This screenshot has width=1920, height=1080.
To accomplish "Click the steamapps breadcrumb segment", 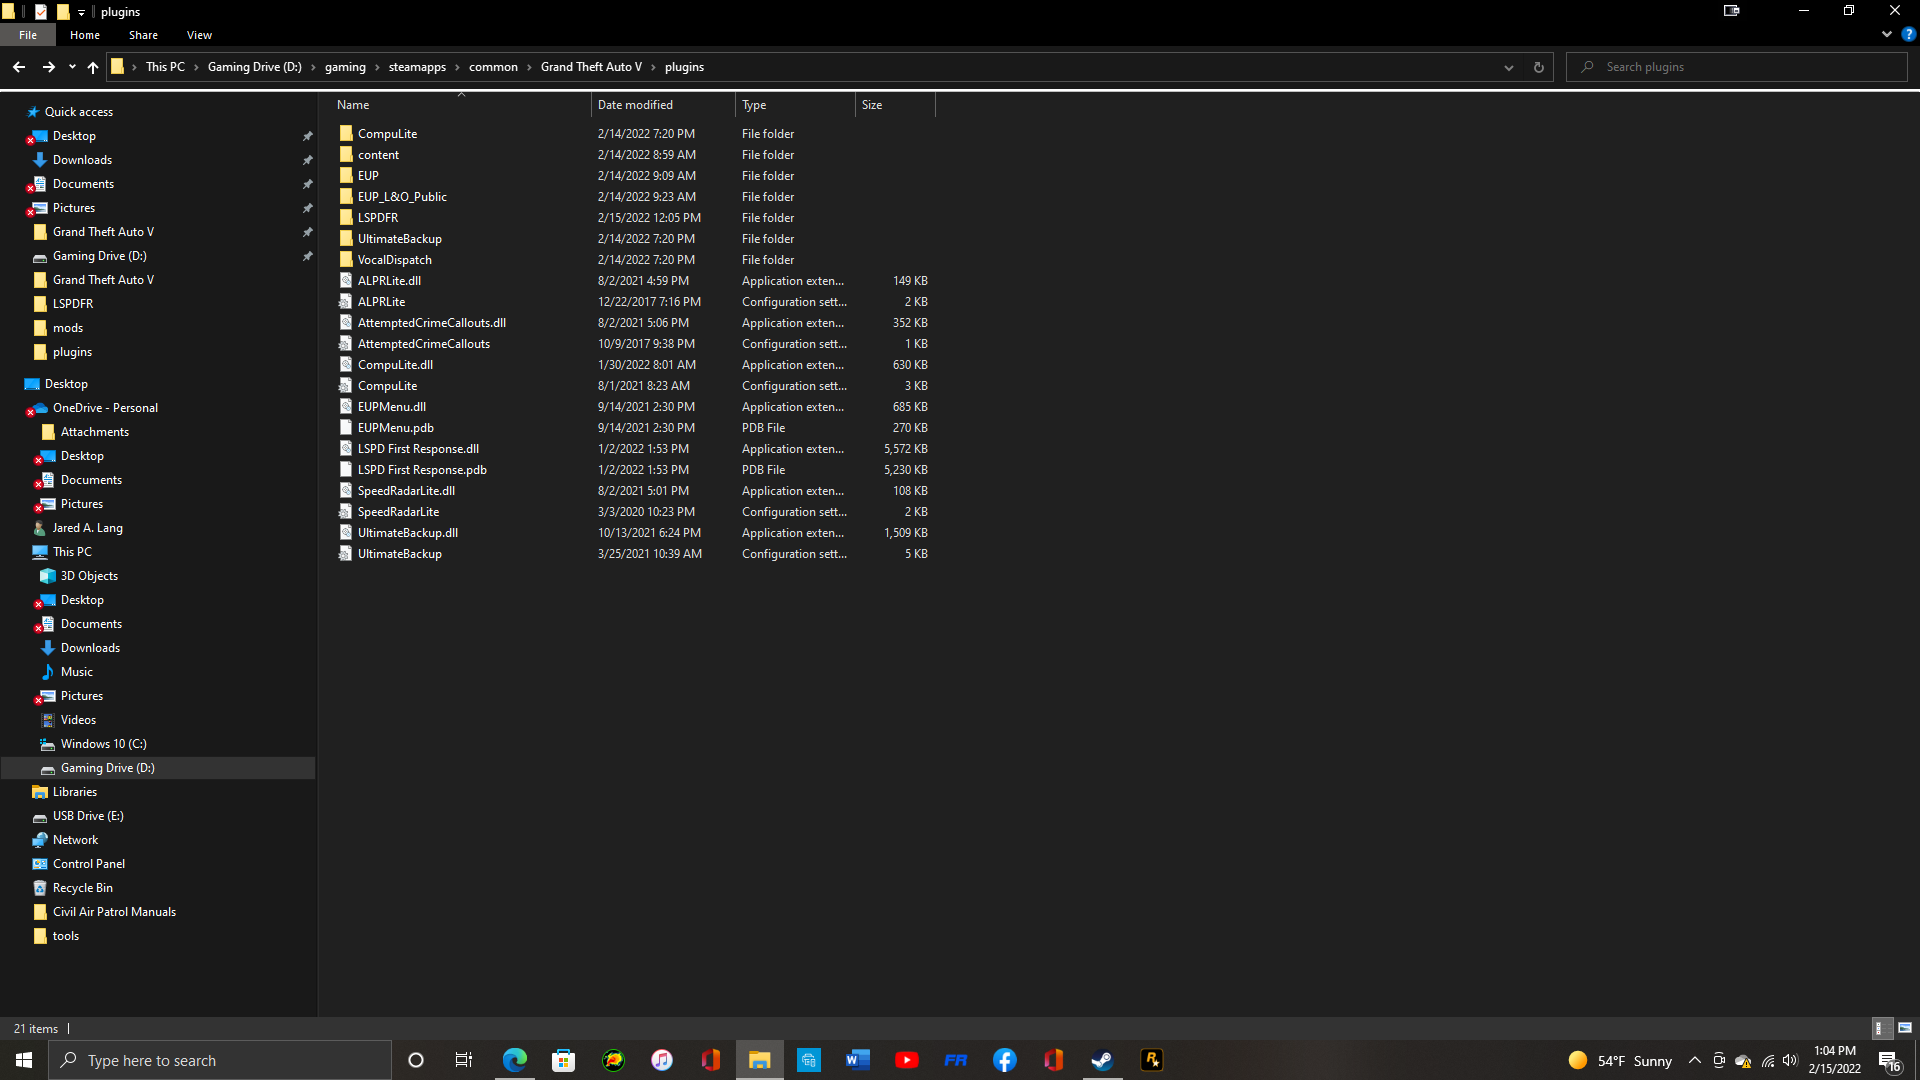I will click(417, 67).
